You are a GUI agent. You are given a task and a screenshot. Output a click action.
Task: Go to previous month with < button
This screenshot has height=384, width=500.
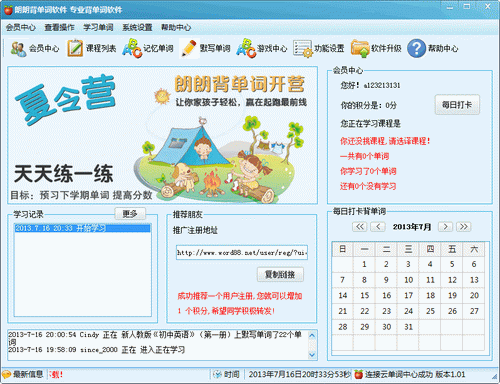coord(378,227)
